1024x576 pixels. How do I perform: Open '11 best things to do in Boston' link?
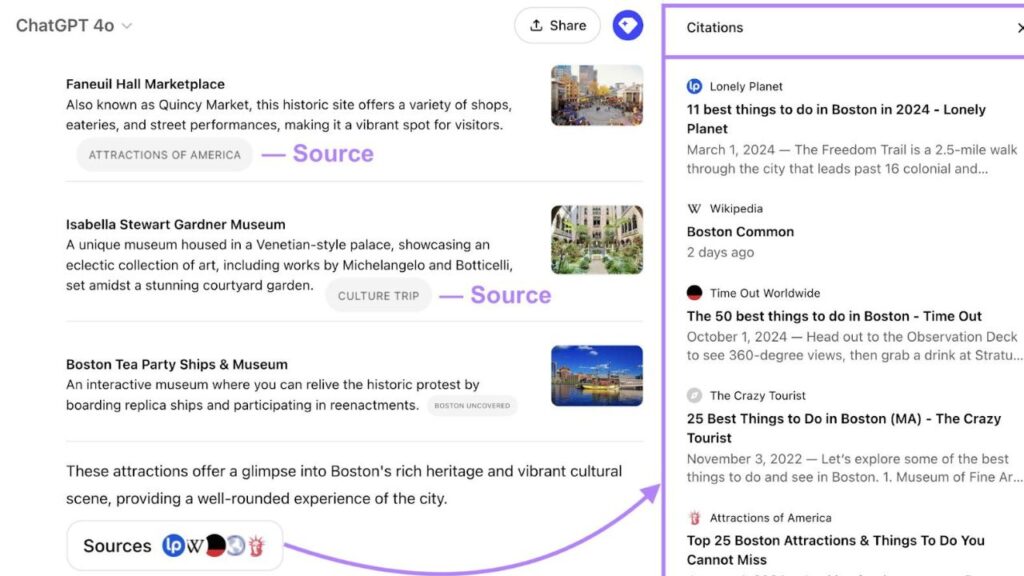(x=836, y=119)
